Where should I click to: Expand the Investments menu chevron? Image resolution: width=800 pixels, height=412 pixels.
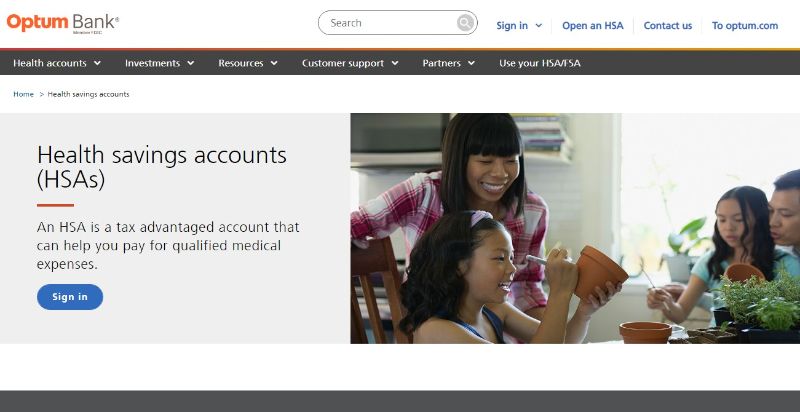[x=191, y=63]
